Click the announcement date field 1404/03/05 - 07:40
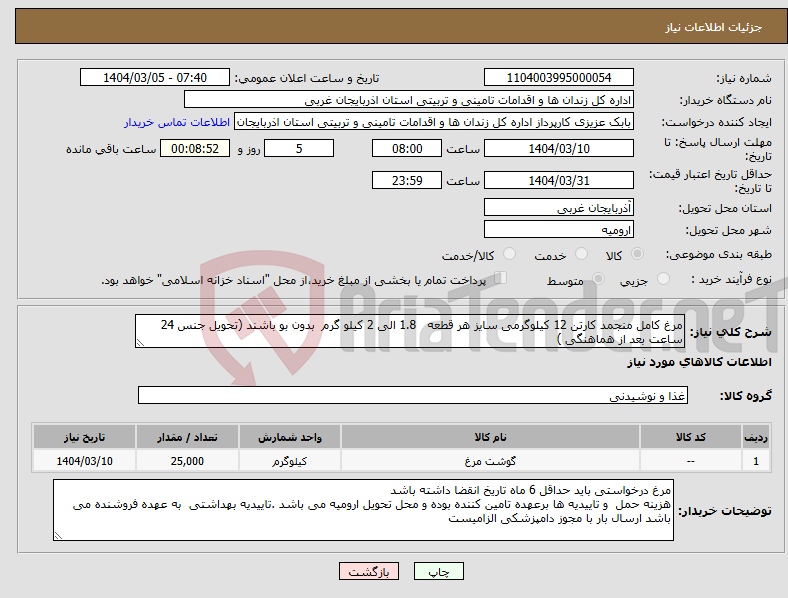This screenshot has width=788, height=598. (x=155, y=77)
